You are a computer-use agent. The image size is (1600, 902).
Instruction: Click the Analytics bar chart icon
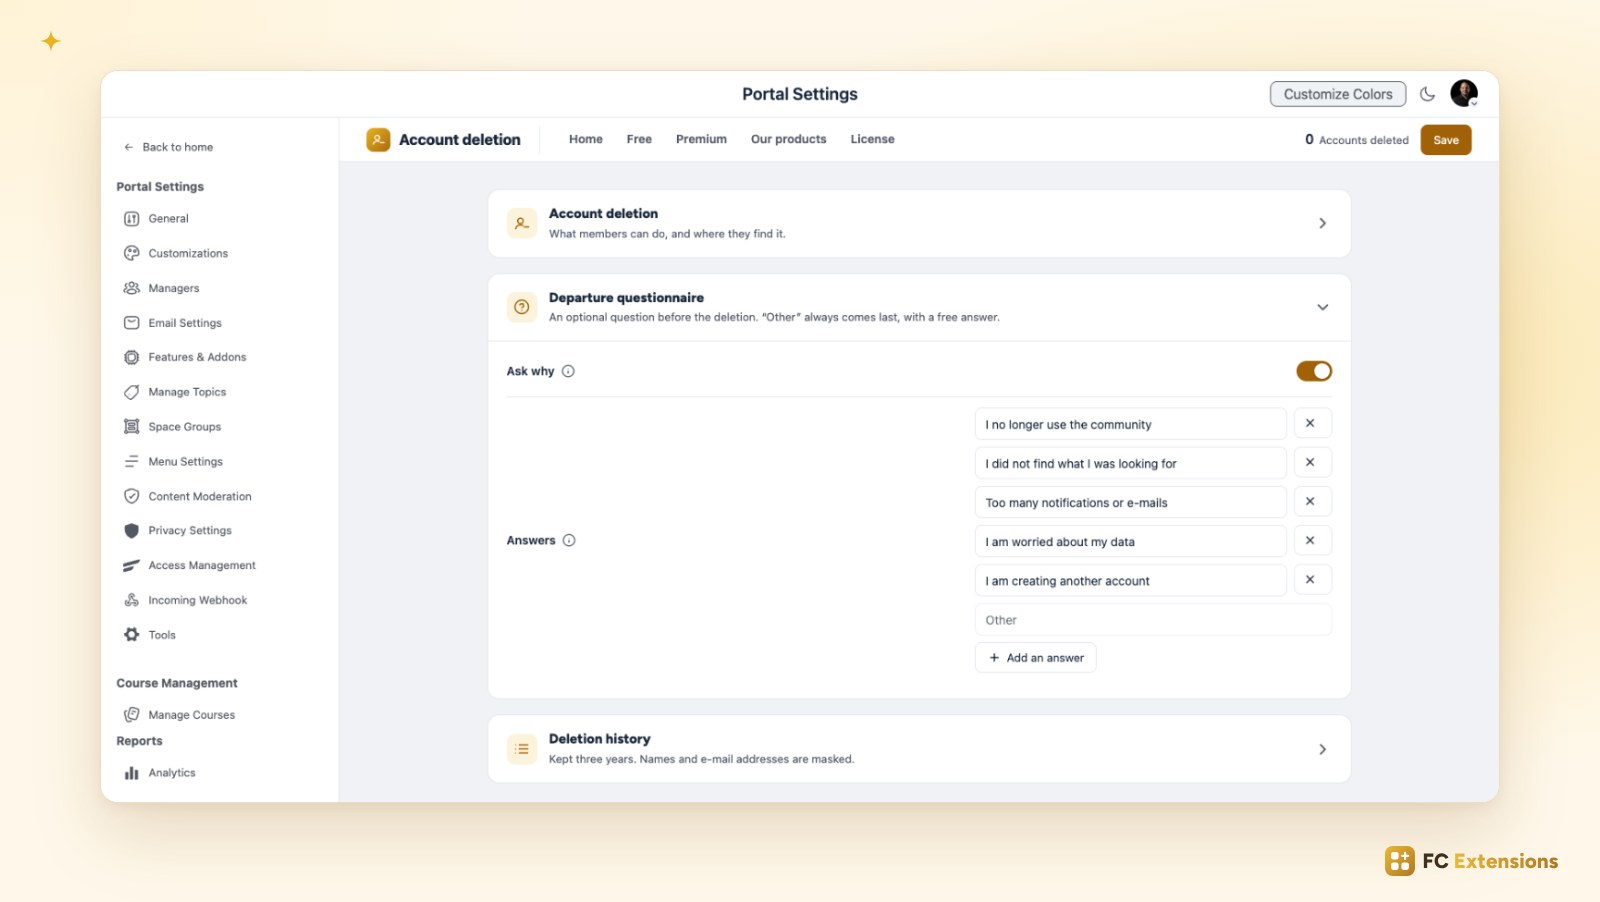(x=131, y=773)
